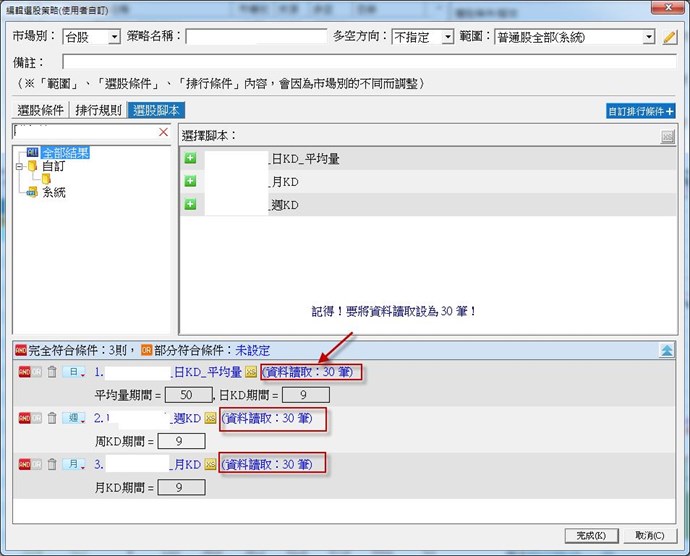Click pencil edit icon beside 範圍 dropdown
Viewport: 690px width, 556px height.
pyautogui.click(x=670, y=37)
